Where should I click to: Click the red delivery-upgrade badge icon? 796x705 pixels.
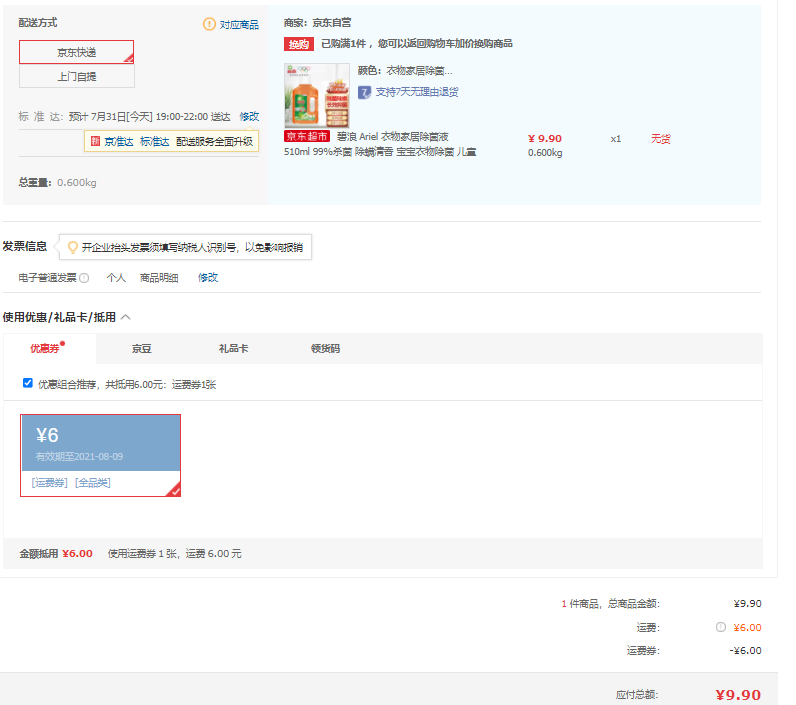pos(95,141)
